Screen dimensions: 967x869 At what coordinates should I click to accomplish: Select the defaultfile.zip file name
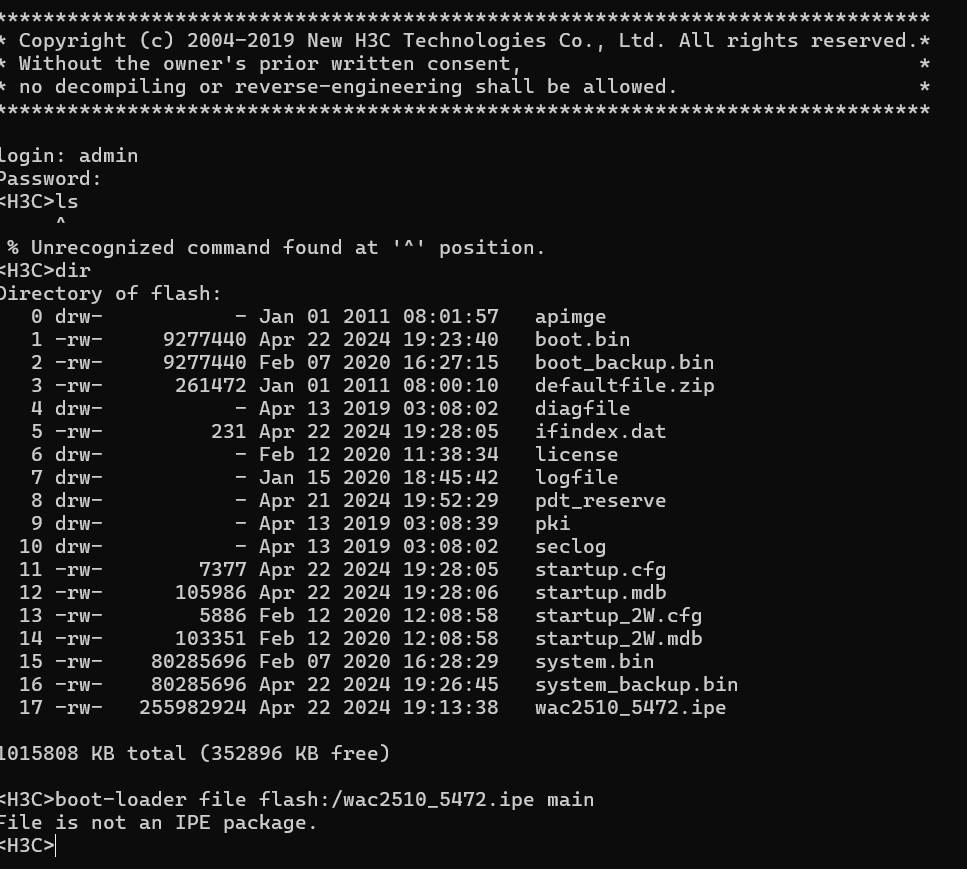coord(624,385)
